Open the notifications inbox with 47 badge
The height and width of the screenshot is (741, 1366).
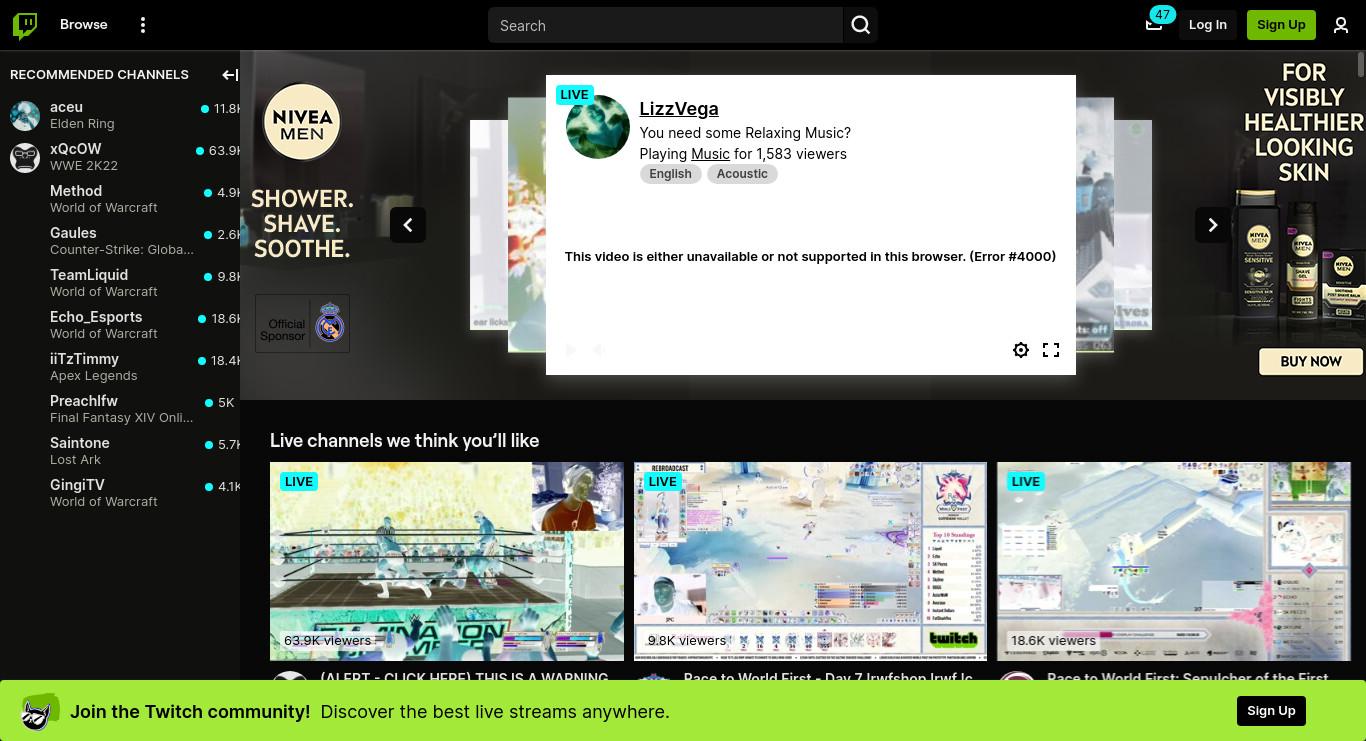pyautogui.click(x=1154, y=24)
